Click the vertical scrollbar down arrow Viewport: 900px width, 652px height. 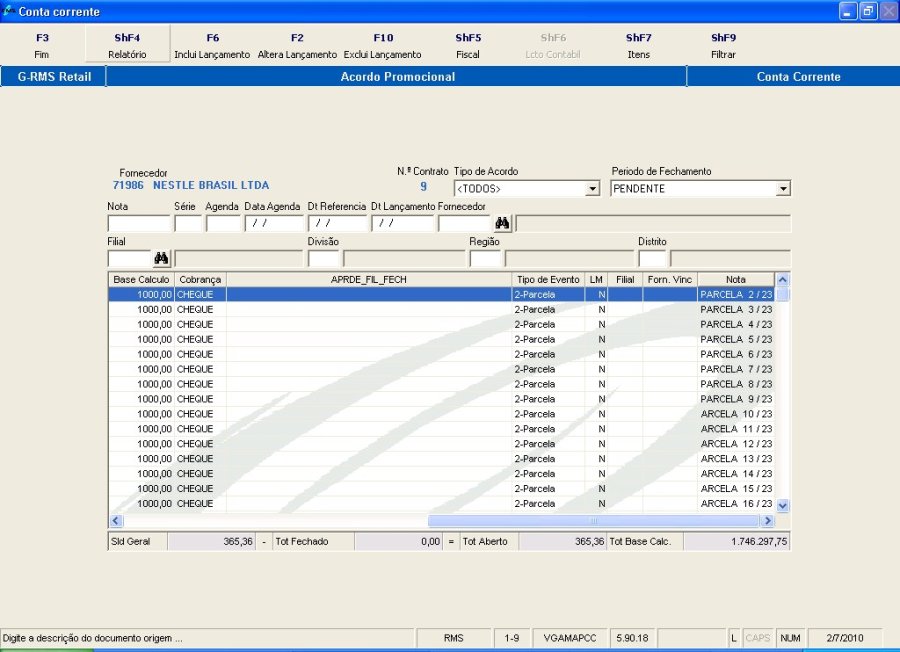(x=782, y=506)
